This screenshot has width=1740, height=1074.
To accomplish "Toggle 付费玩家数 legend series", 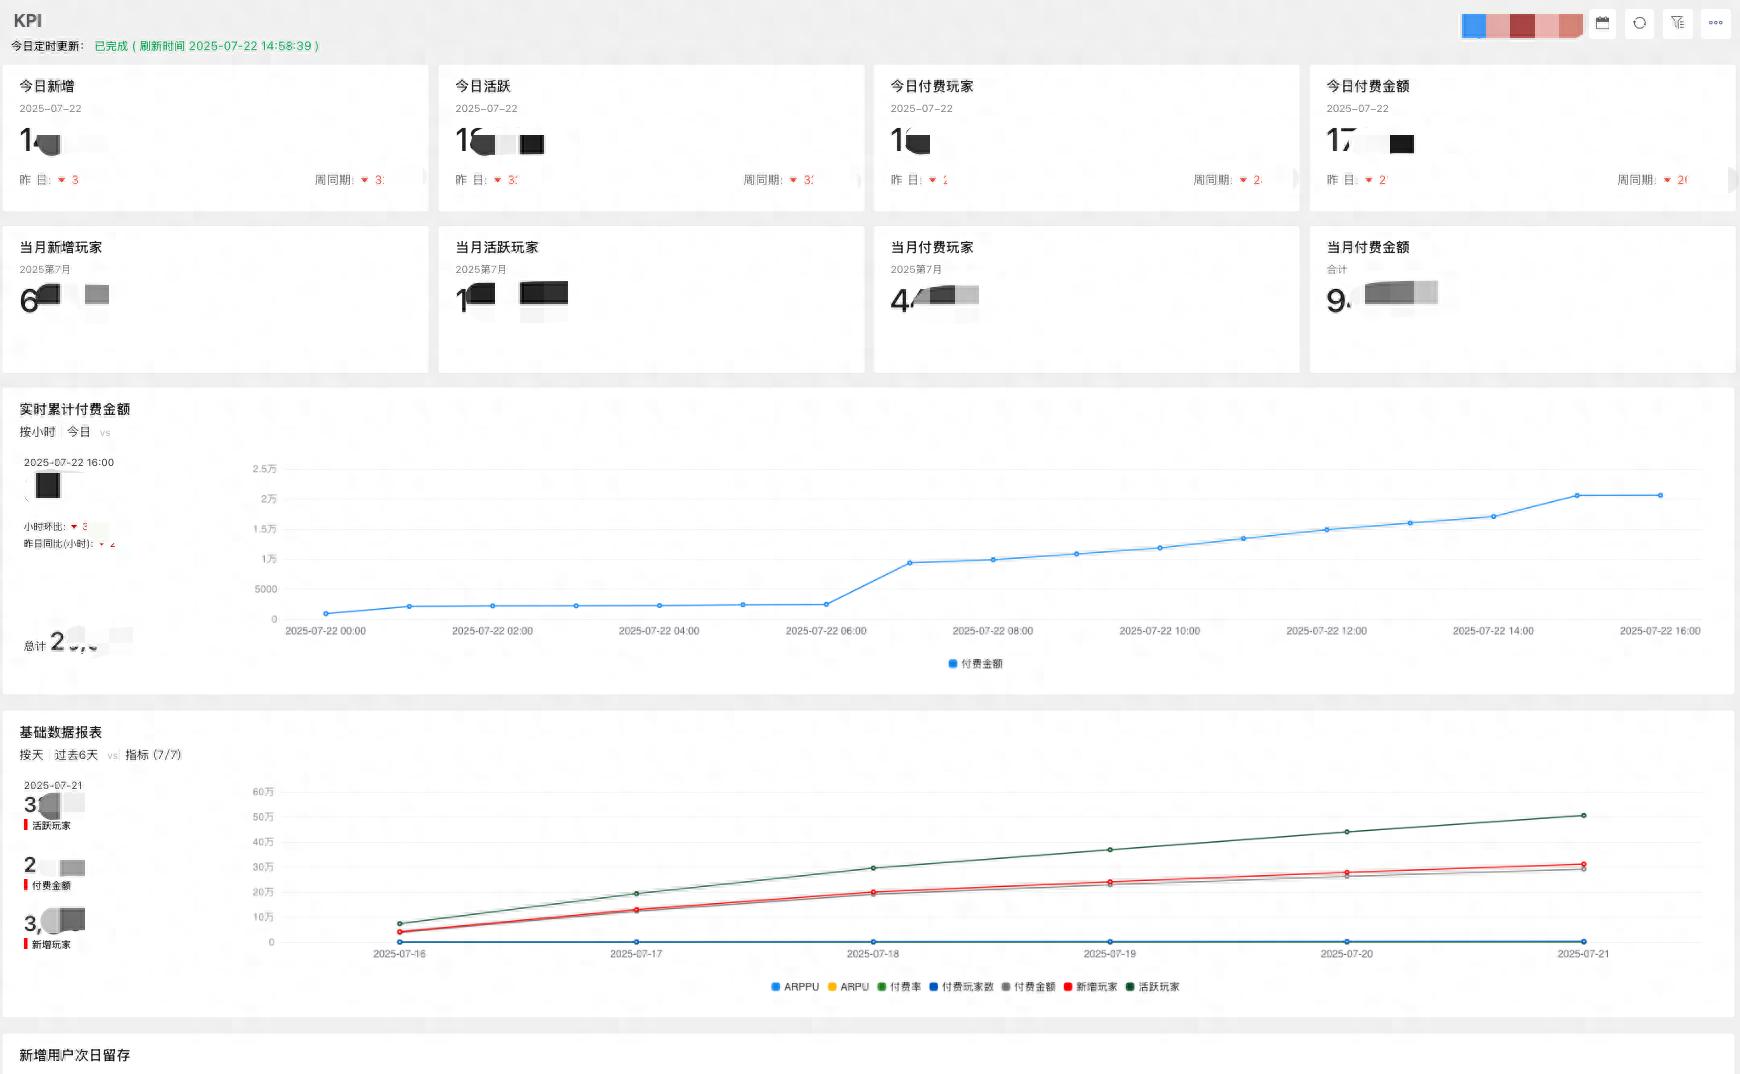I will coord(961,987).
